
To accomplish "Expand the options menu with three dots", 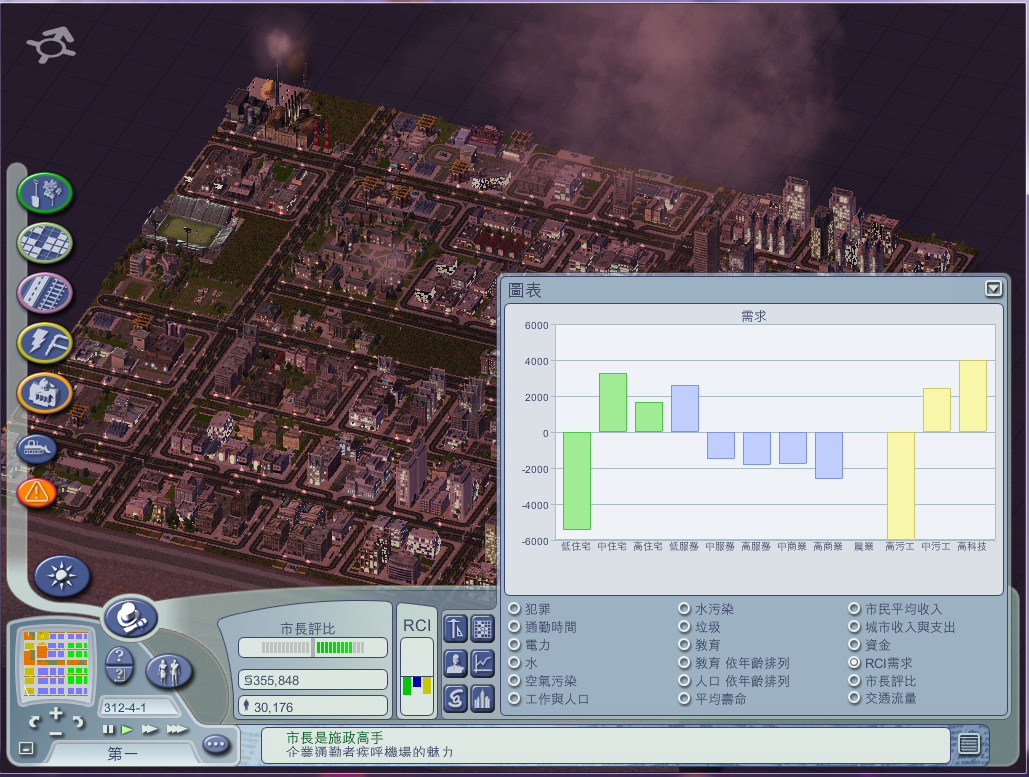I will (215, 744).
